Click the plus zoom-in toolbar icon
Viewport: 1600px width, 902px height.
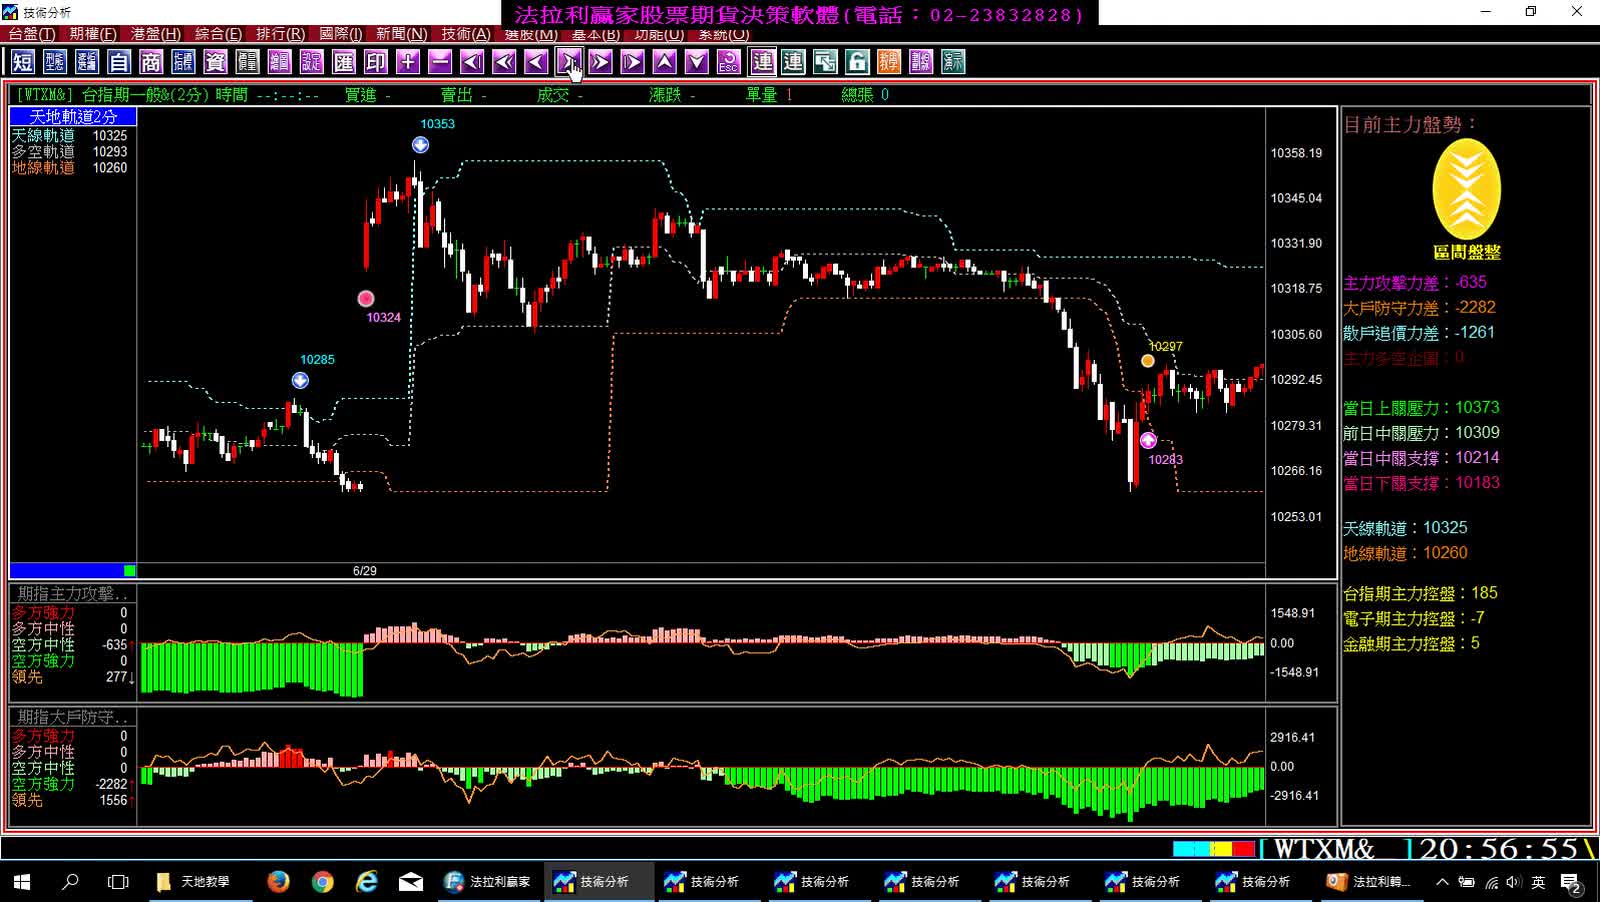(408, 62)
